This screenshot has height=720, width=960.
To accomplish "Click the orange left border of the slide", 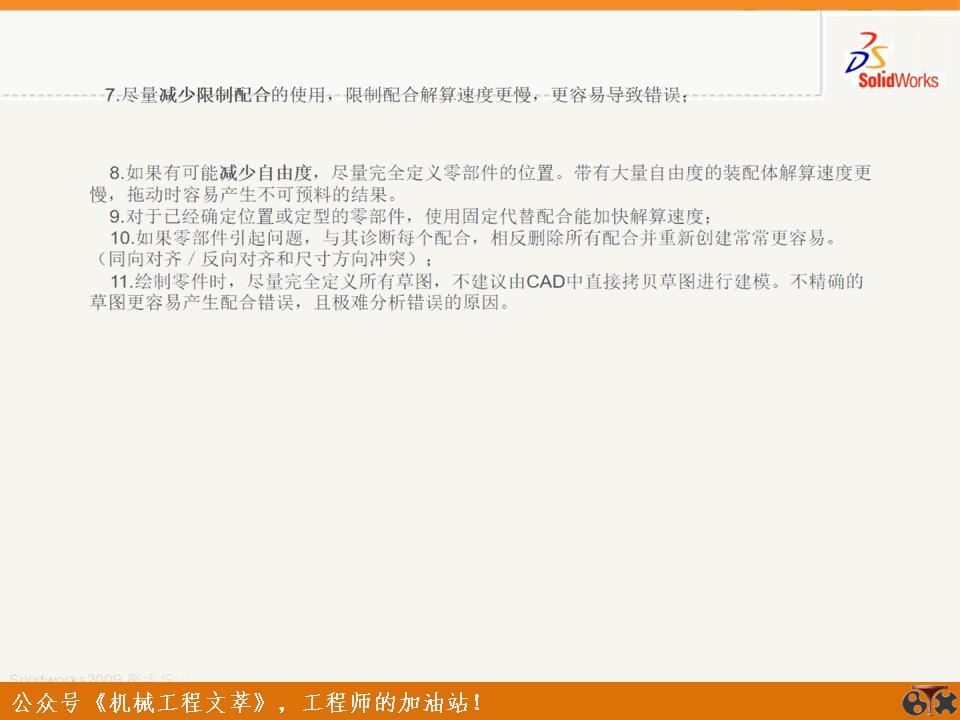I will [4, 360].
